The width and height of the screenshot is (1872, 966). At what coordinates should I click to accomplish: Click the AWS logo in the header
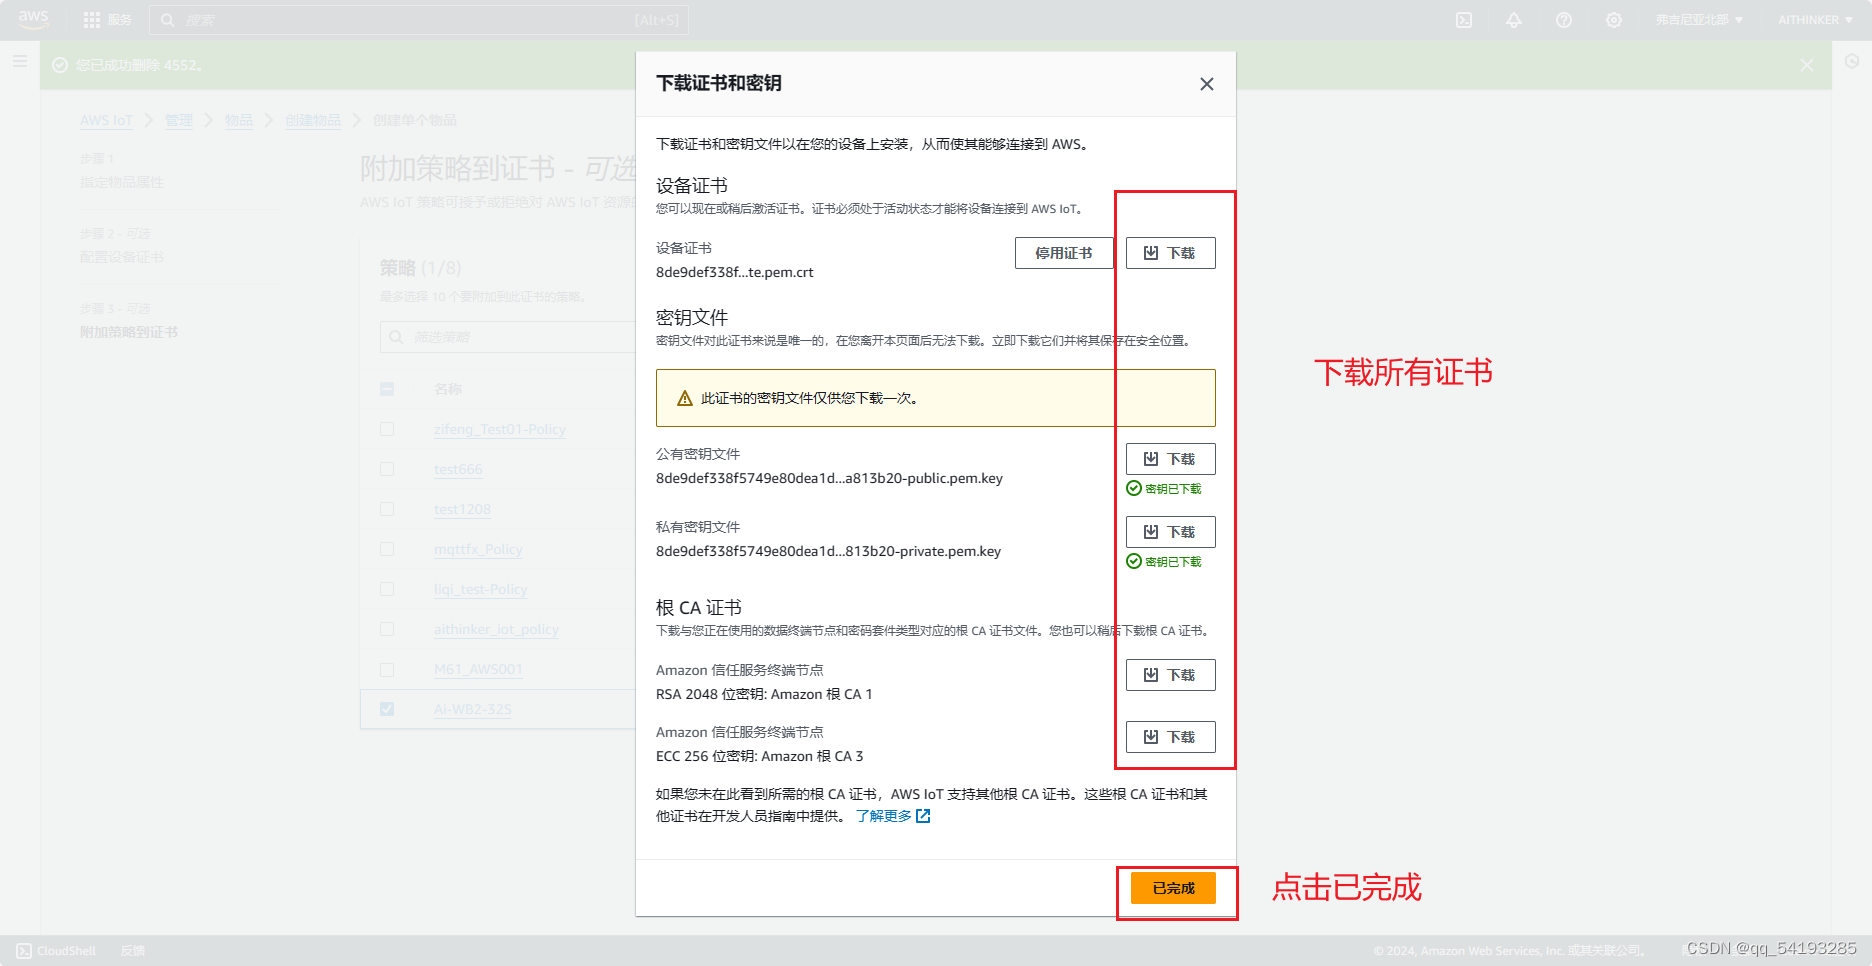point(33,19)
